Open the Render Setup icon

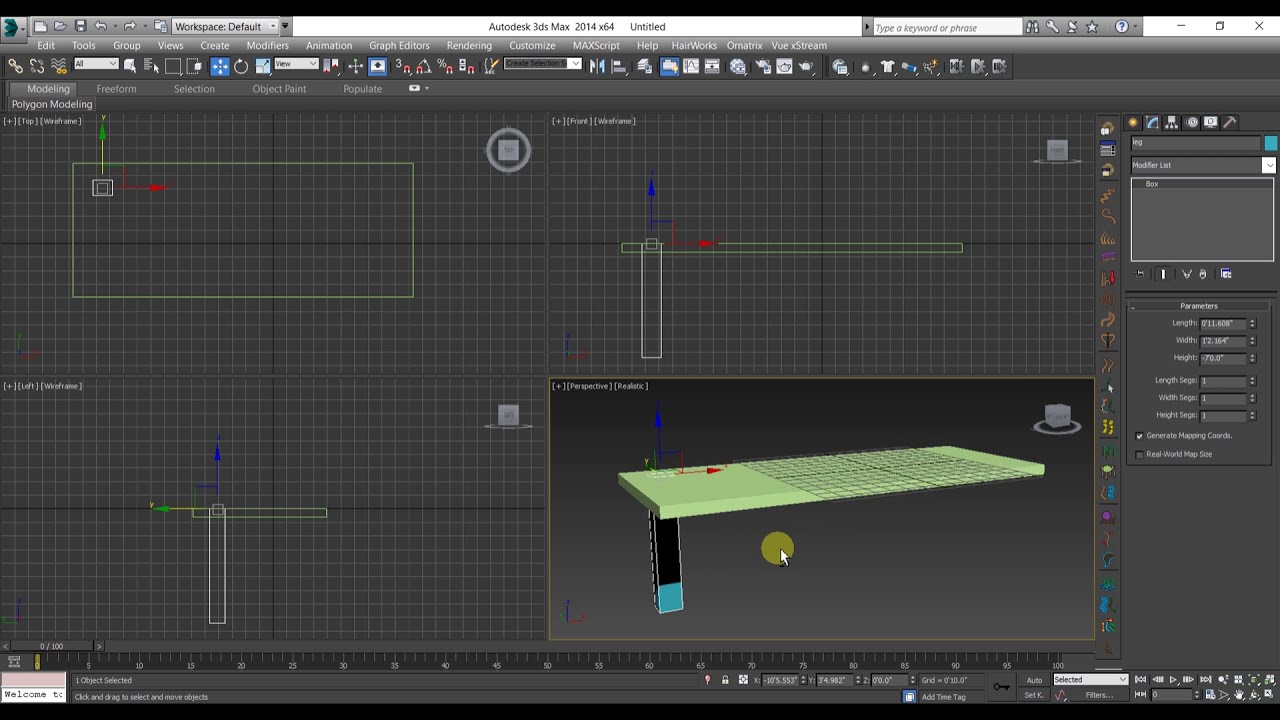coord(763,67)
